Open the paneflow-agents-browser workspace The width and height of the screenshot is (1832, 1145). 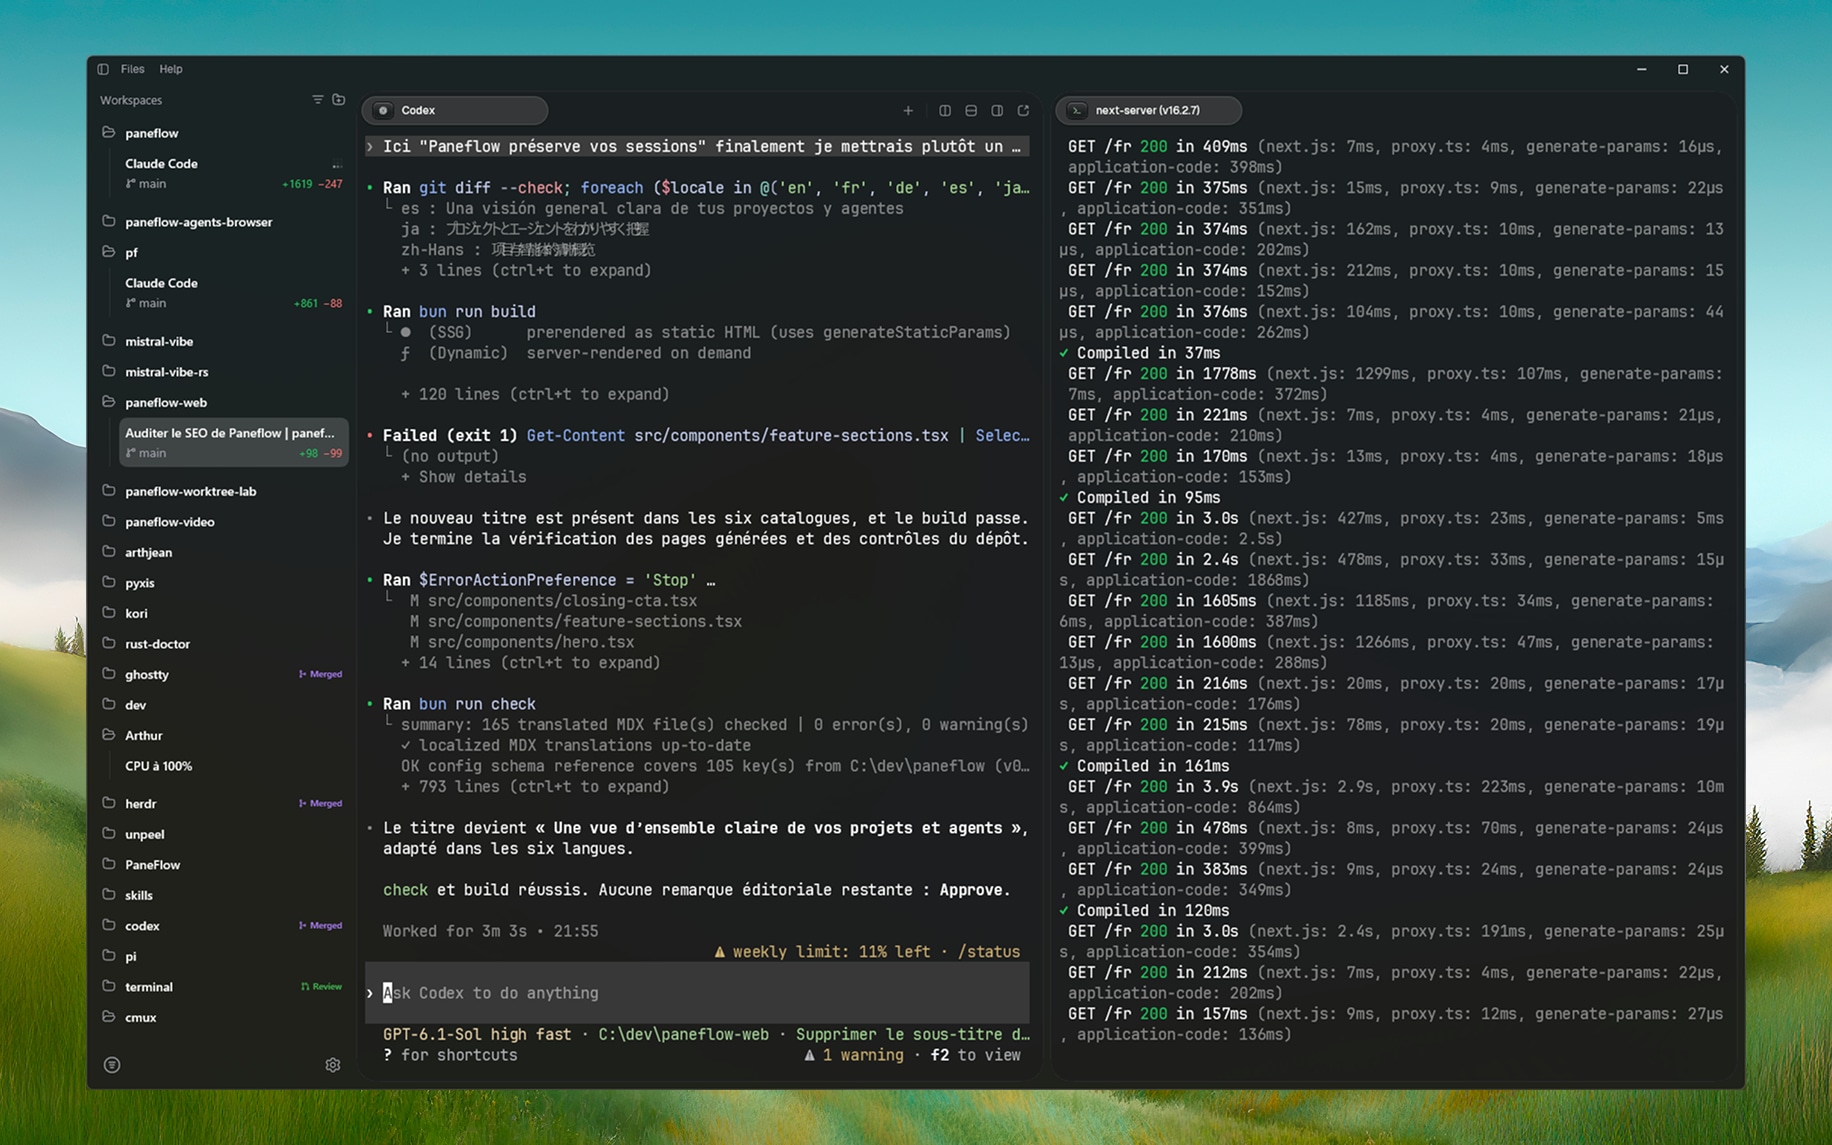coord(199,222)
